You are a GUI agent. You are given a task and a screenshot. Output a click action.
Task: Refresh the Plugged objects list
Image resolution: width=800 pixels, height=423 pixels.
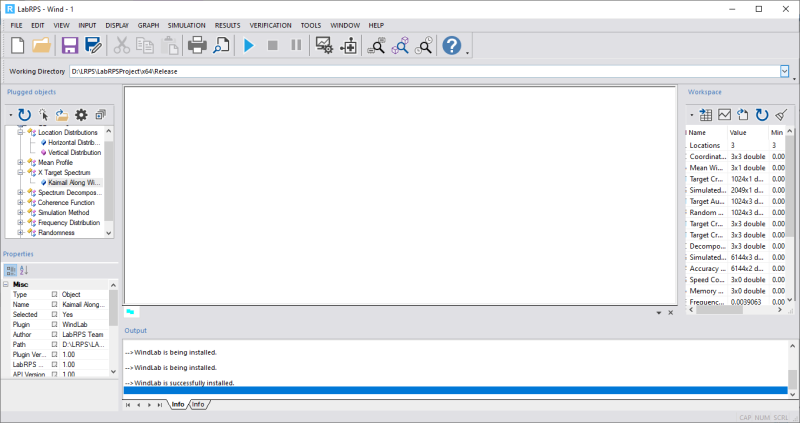pos(24,115)
